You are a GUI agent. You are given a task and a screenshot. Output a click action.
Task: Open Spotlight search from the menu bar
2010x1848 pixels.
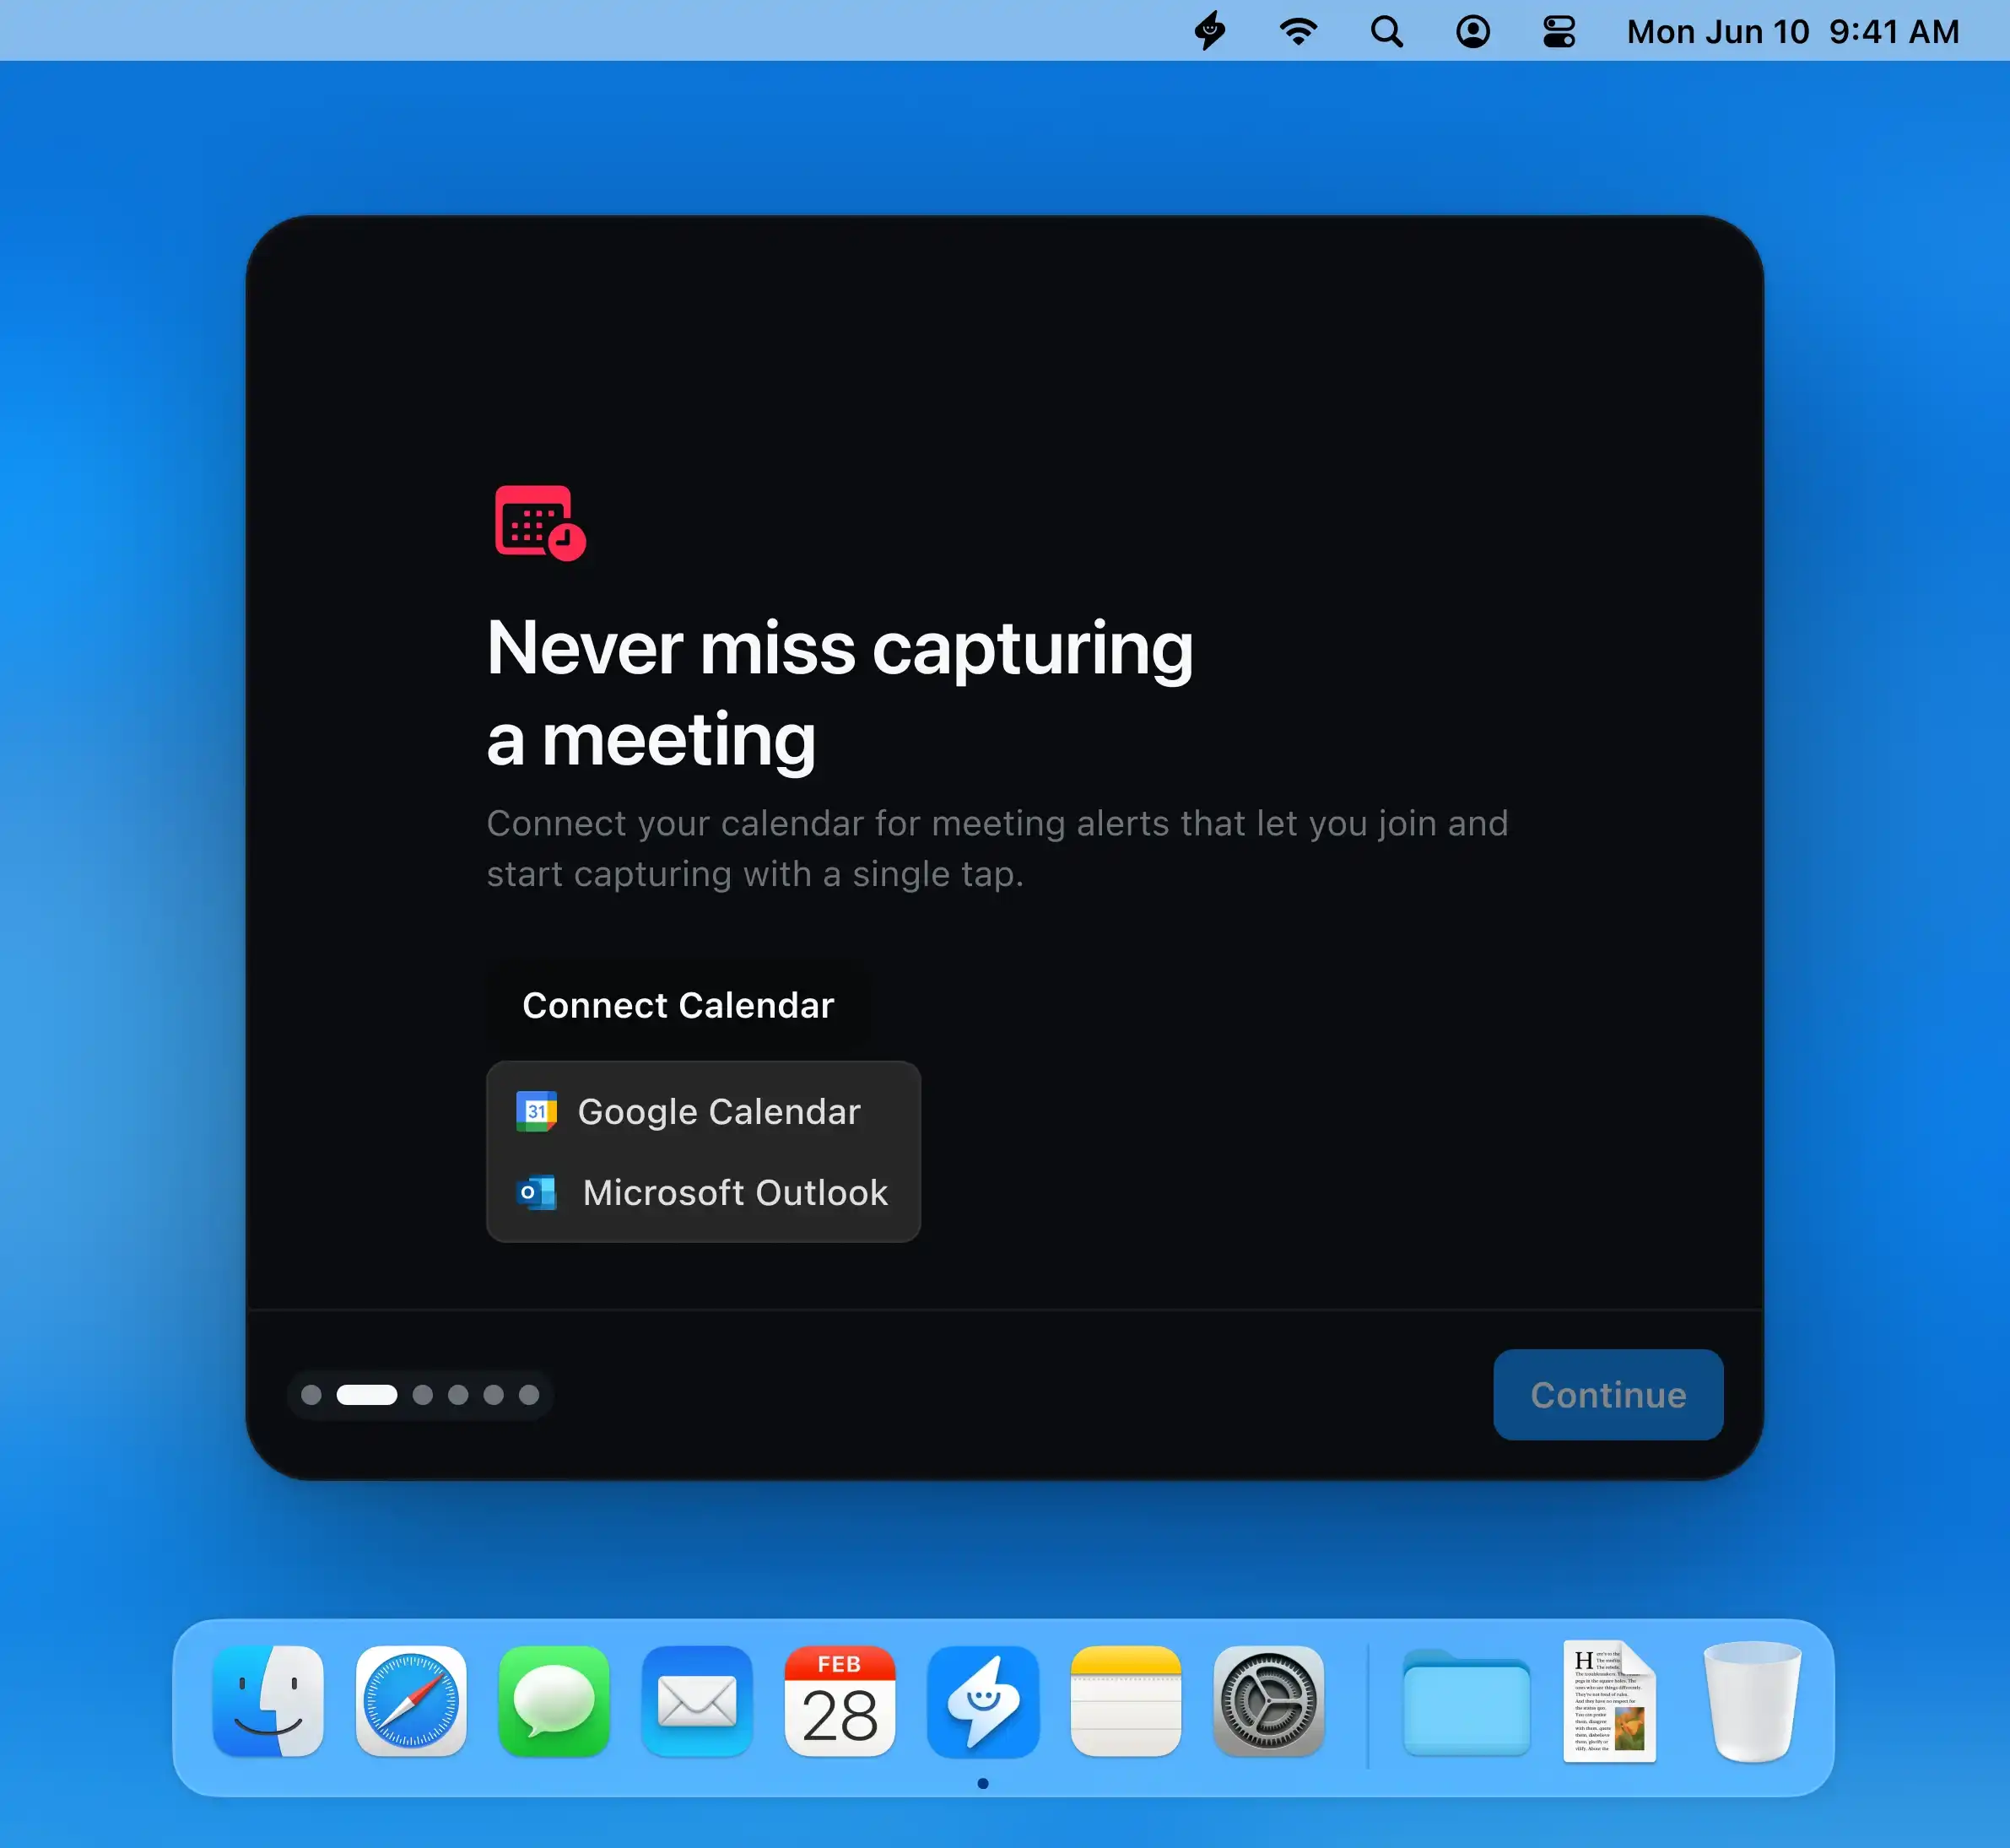pos(1385,32)
